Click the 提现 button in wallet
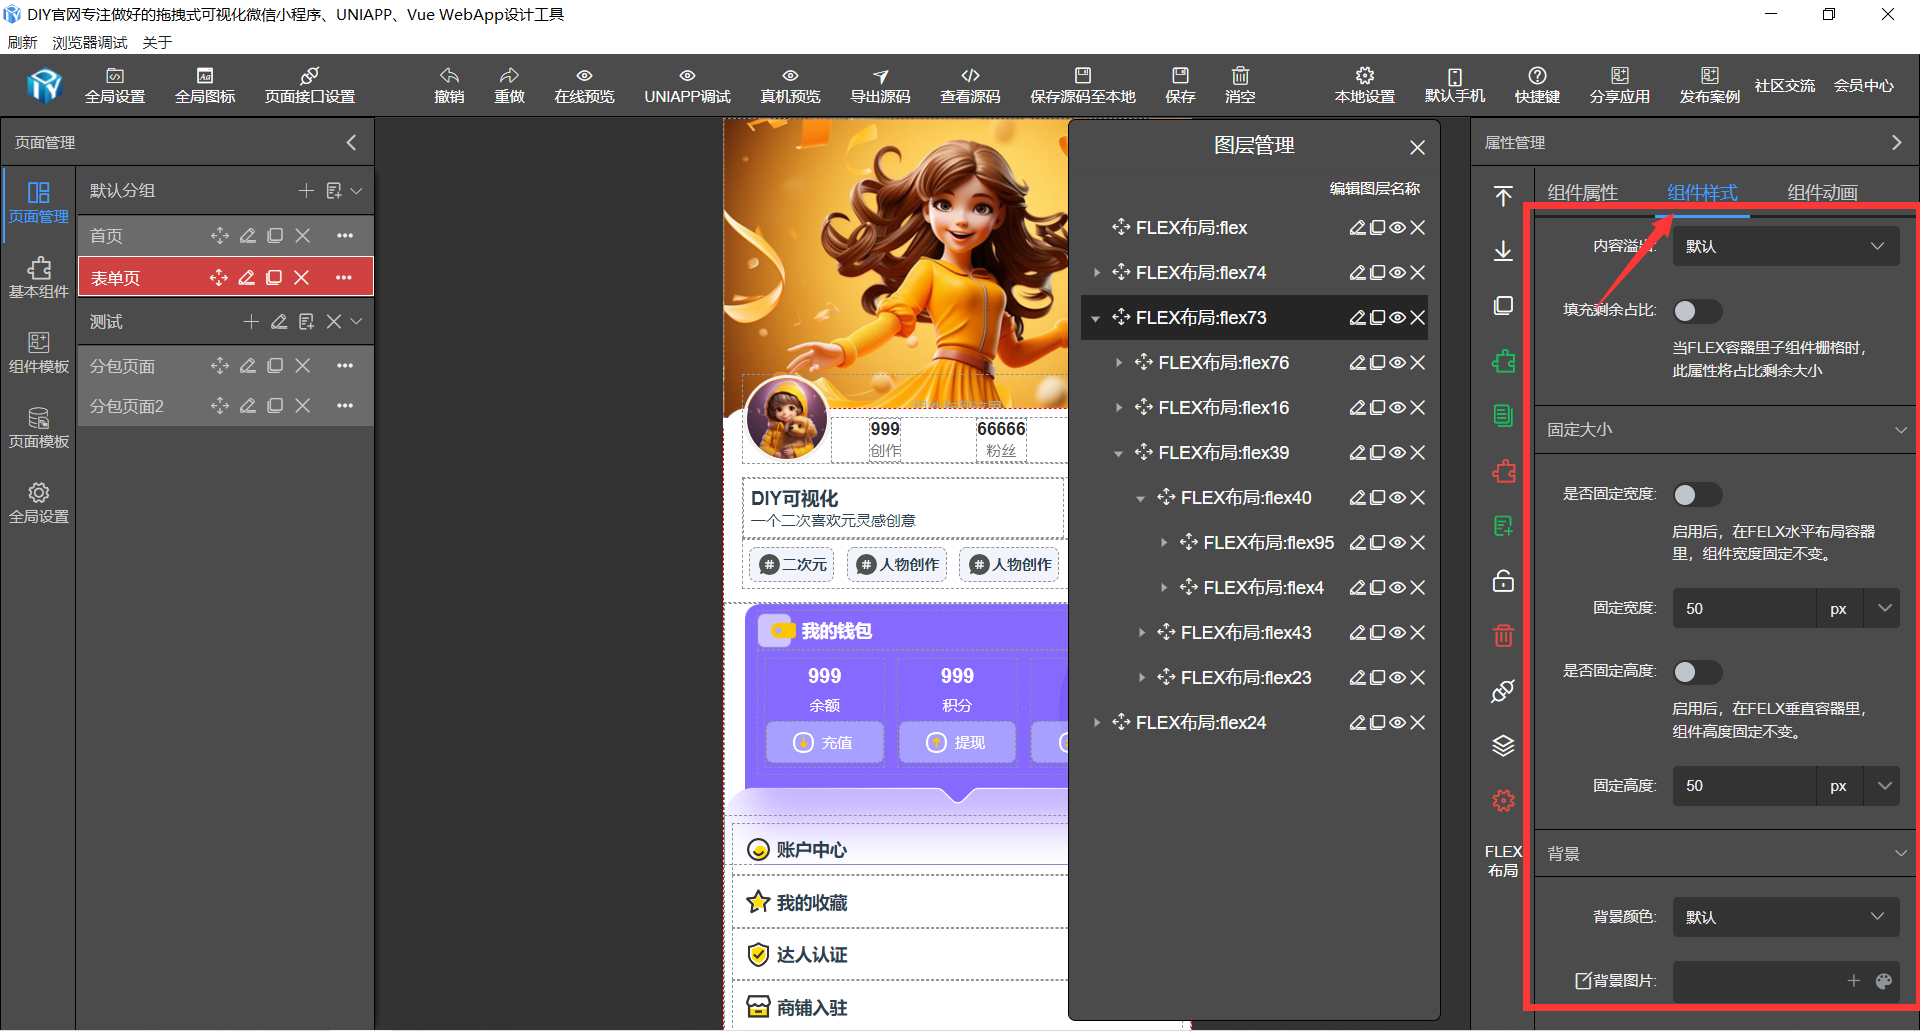This screenshot has height=1031, width=1920. coord(957,742)
